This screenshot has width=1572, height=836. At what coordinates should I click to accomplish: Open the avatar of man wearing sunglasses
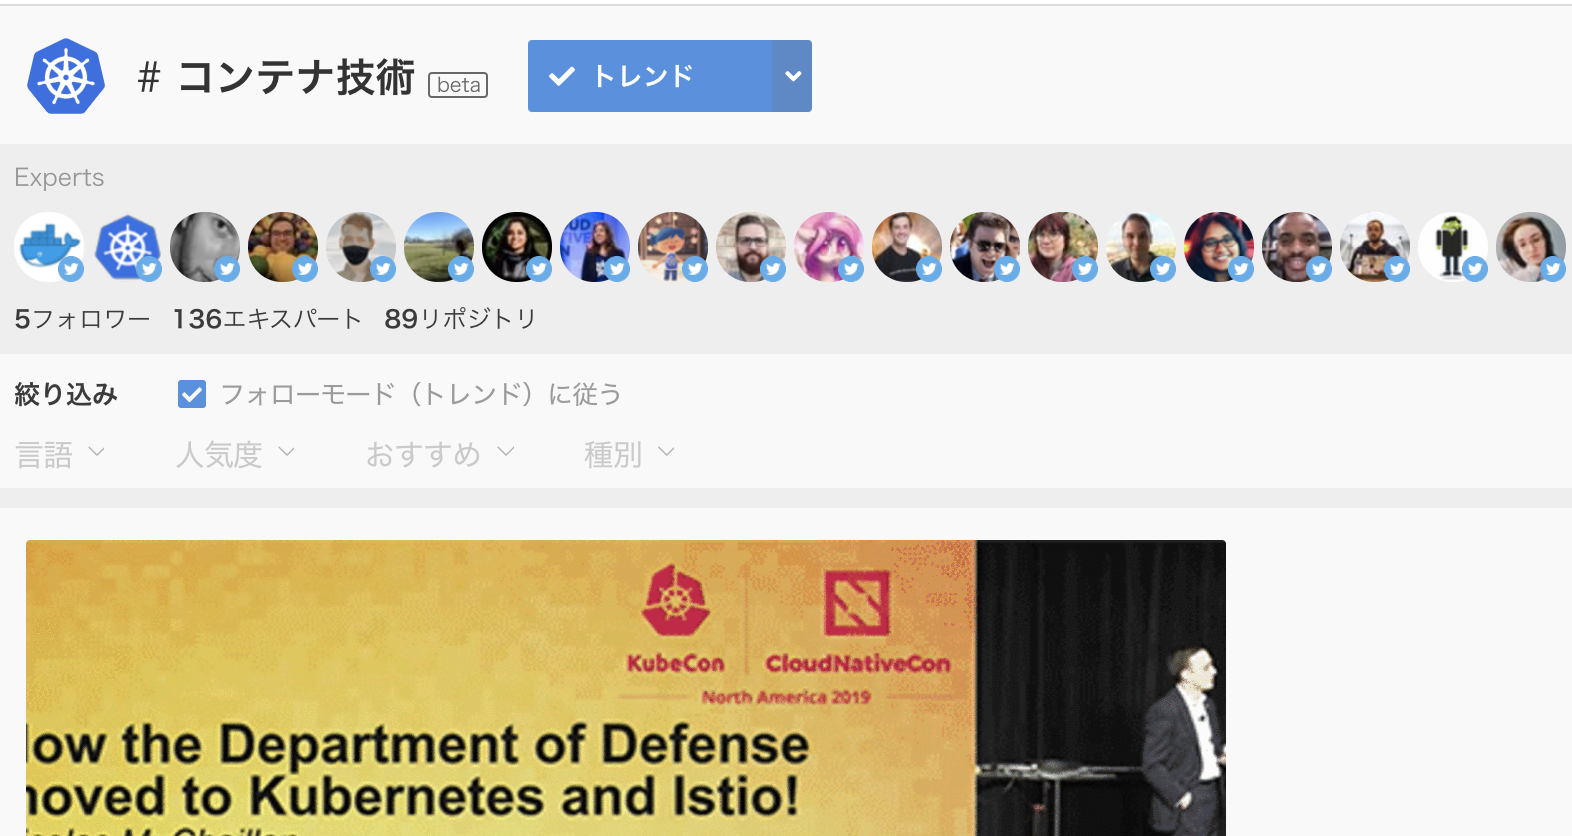985,247
